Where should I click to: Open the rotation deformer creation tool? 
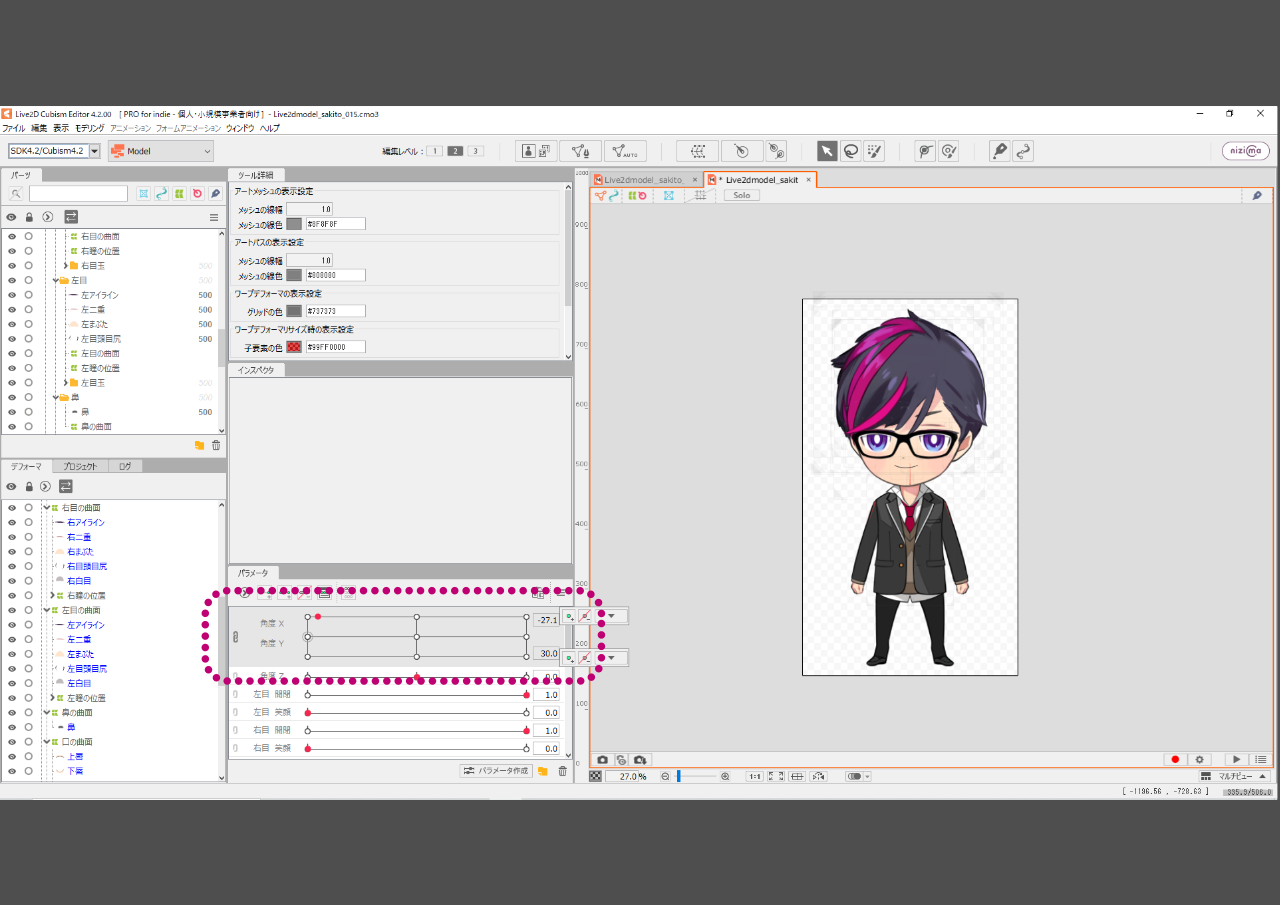click(777, 151)
